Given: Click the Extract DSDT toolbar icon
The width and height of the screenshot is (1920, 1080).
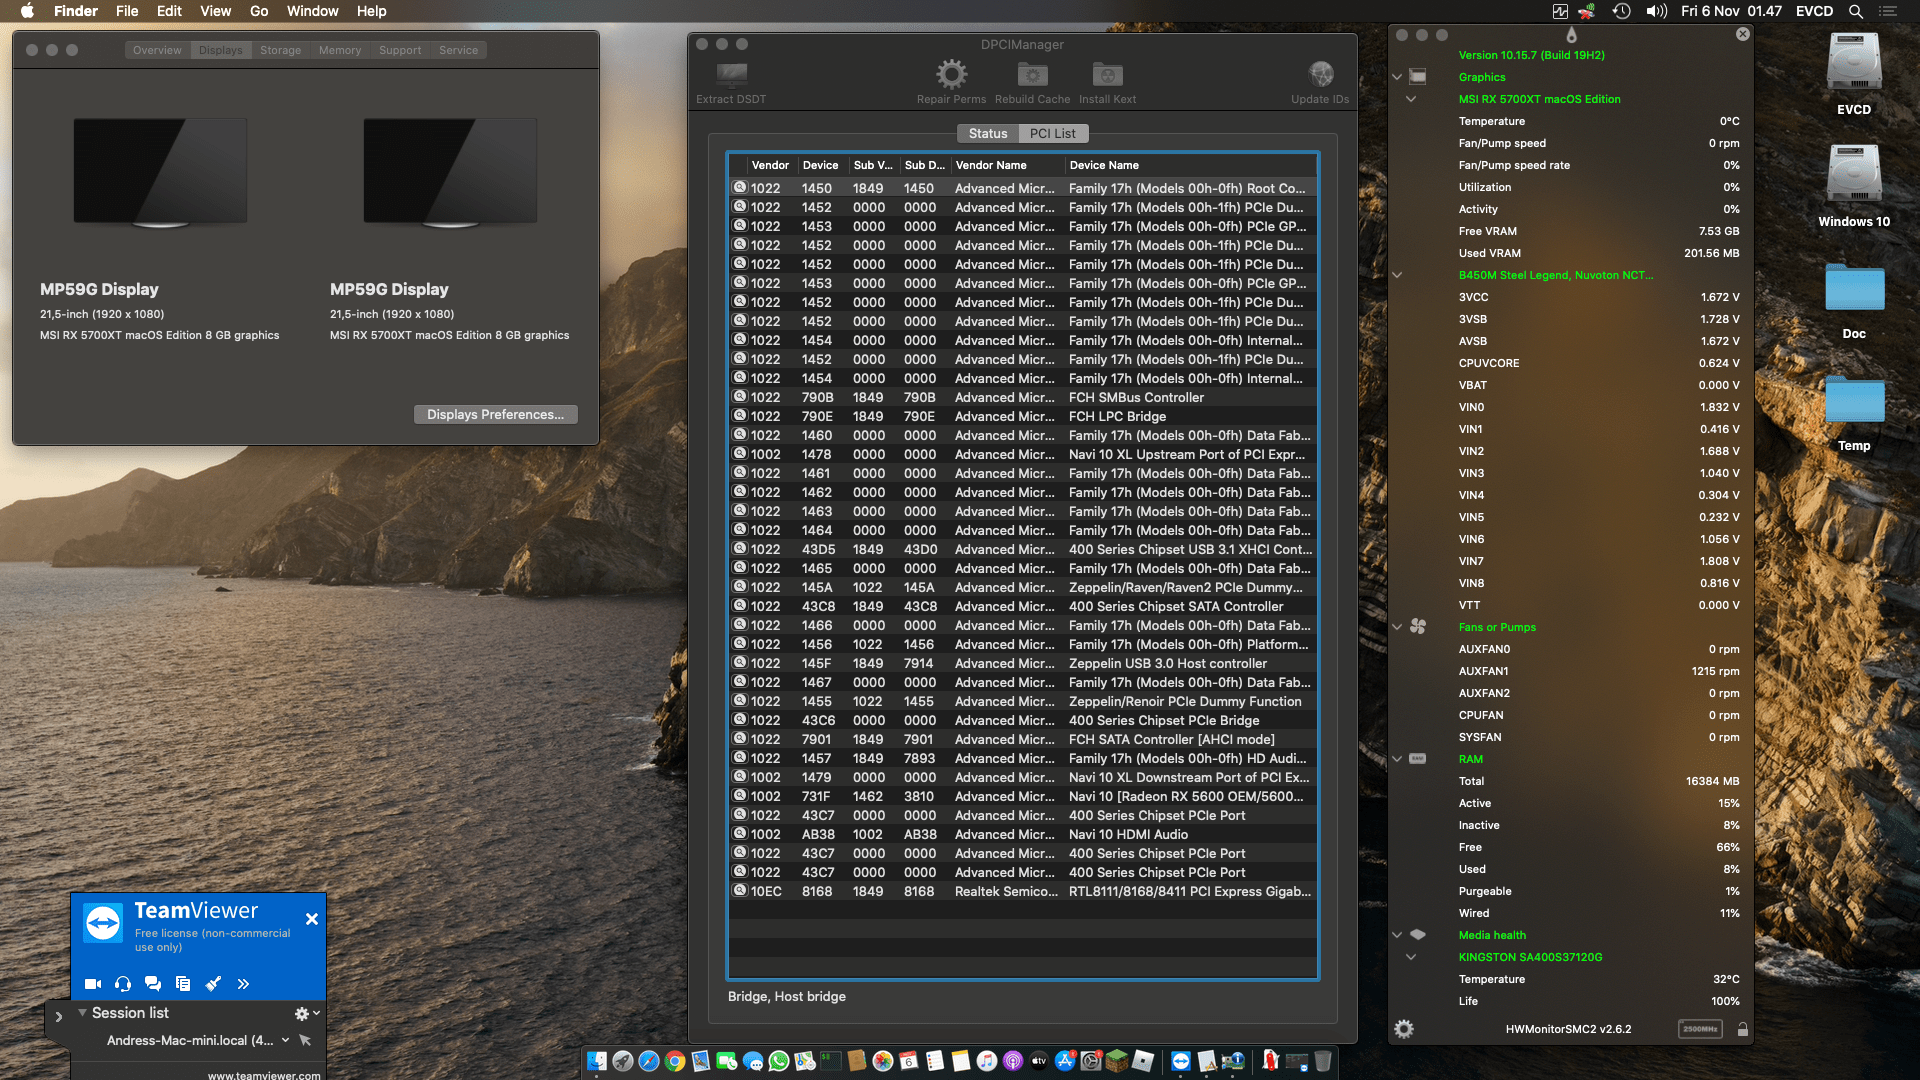Looking at the screenshot, I should coord(731,75).
